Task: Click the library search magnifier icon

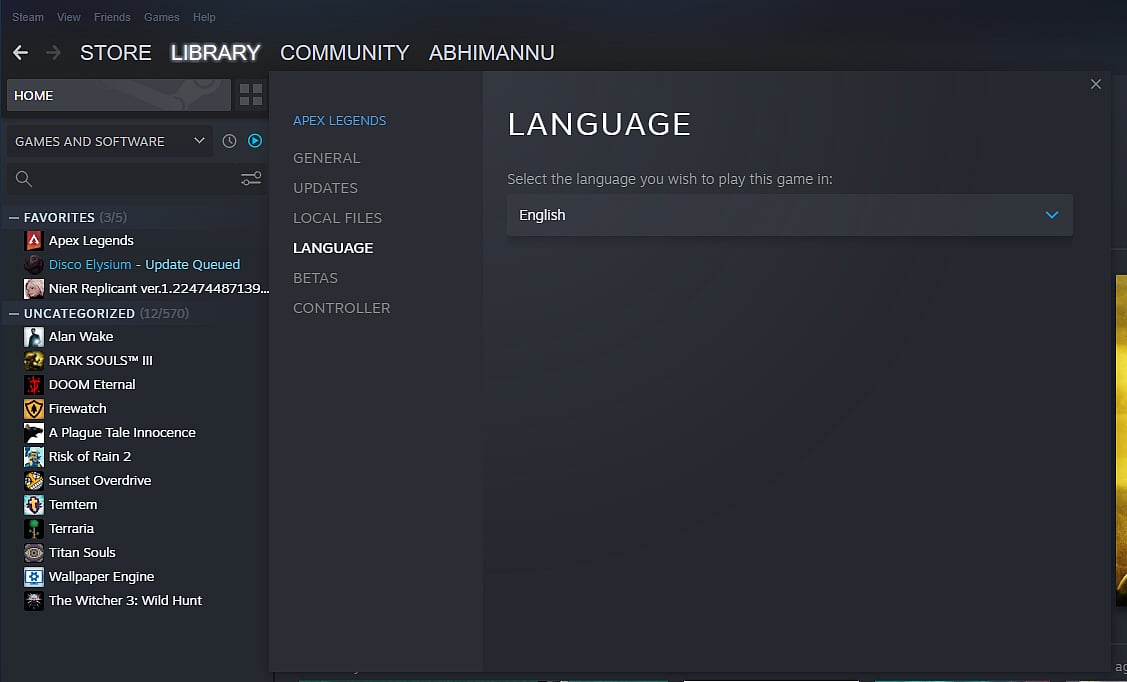Action: (x=24, y=179)
